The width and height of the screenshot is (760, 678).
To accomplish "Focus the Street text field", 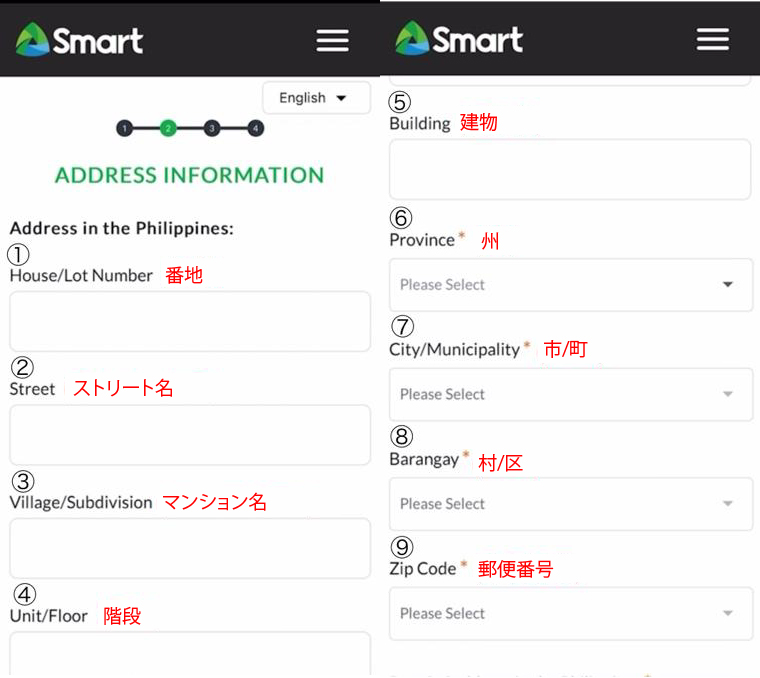I will click(190, 435).
